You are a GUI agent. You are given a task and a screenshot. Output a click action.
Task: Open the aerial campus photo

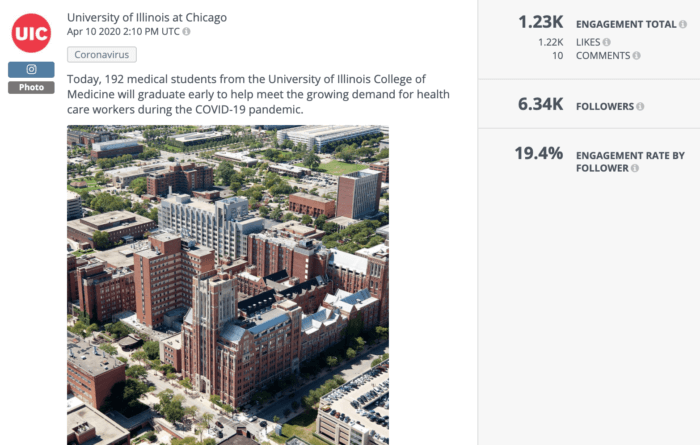(227, 284)
